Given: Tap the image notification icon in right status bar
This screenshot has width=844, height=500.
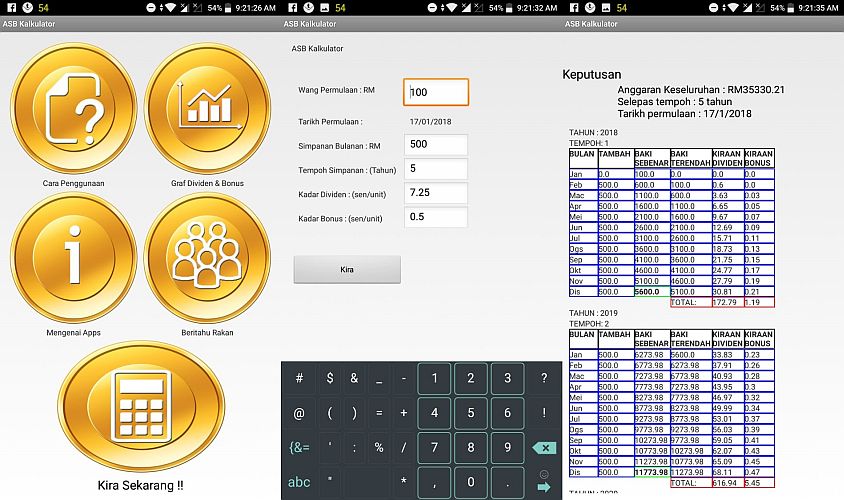Looking at the screenshot, I should pos(606,8).
